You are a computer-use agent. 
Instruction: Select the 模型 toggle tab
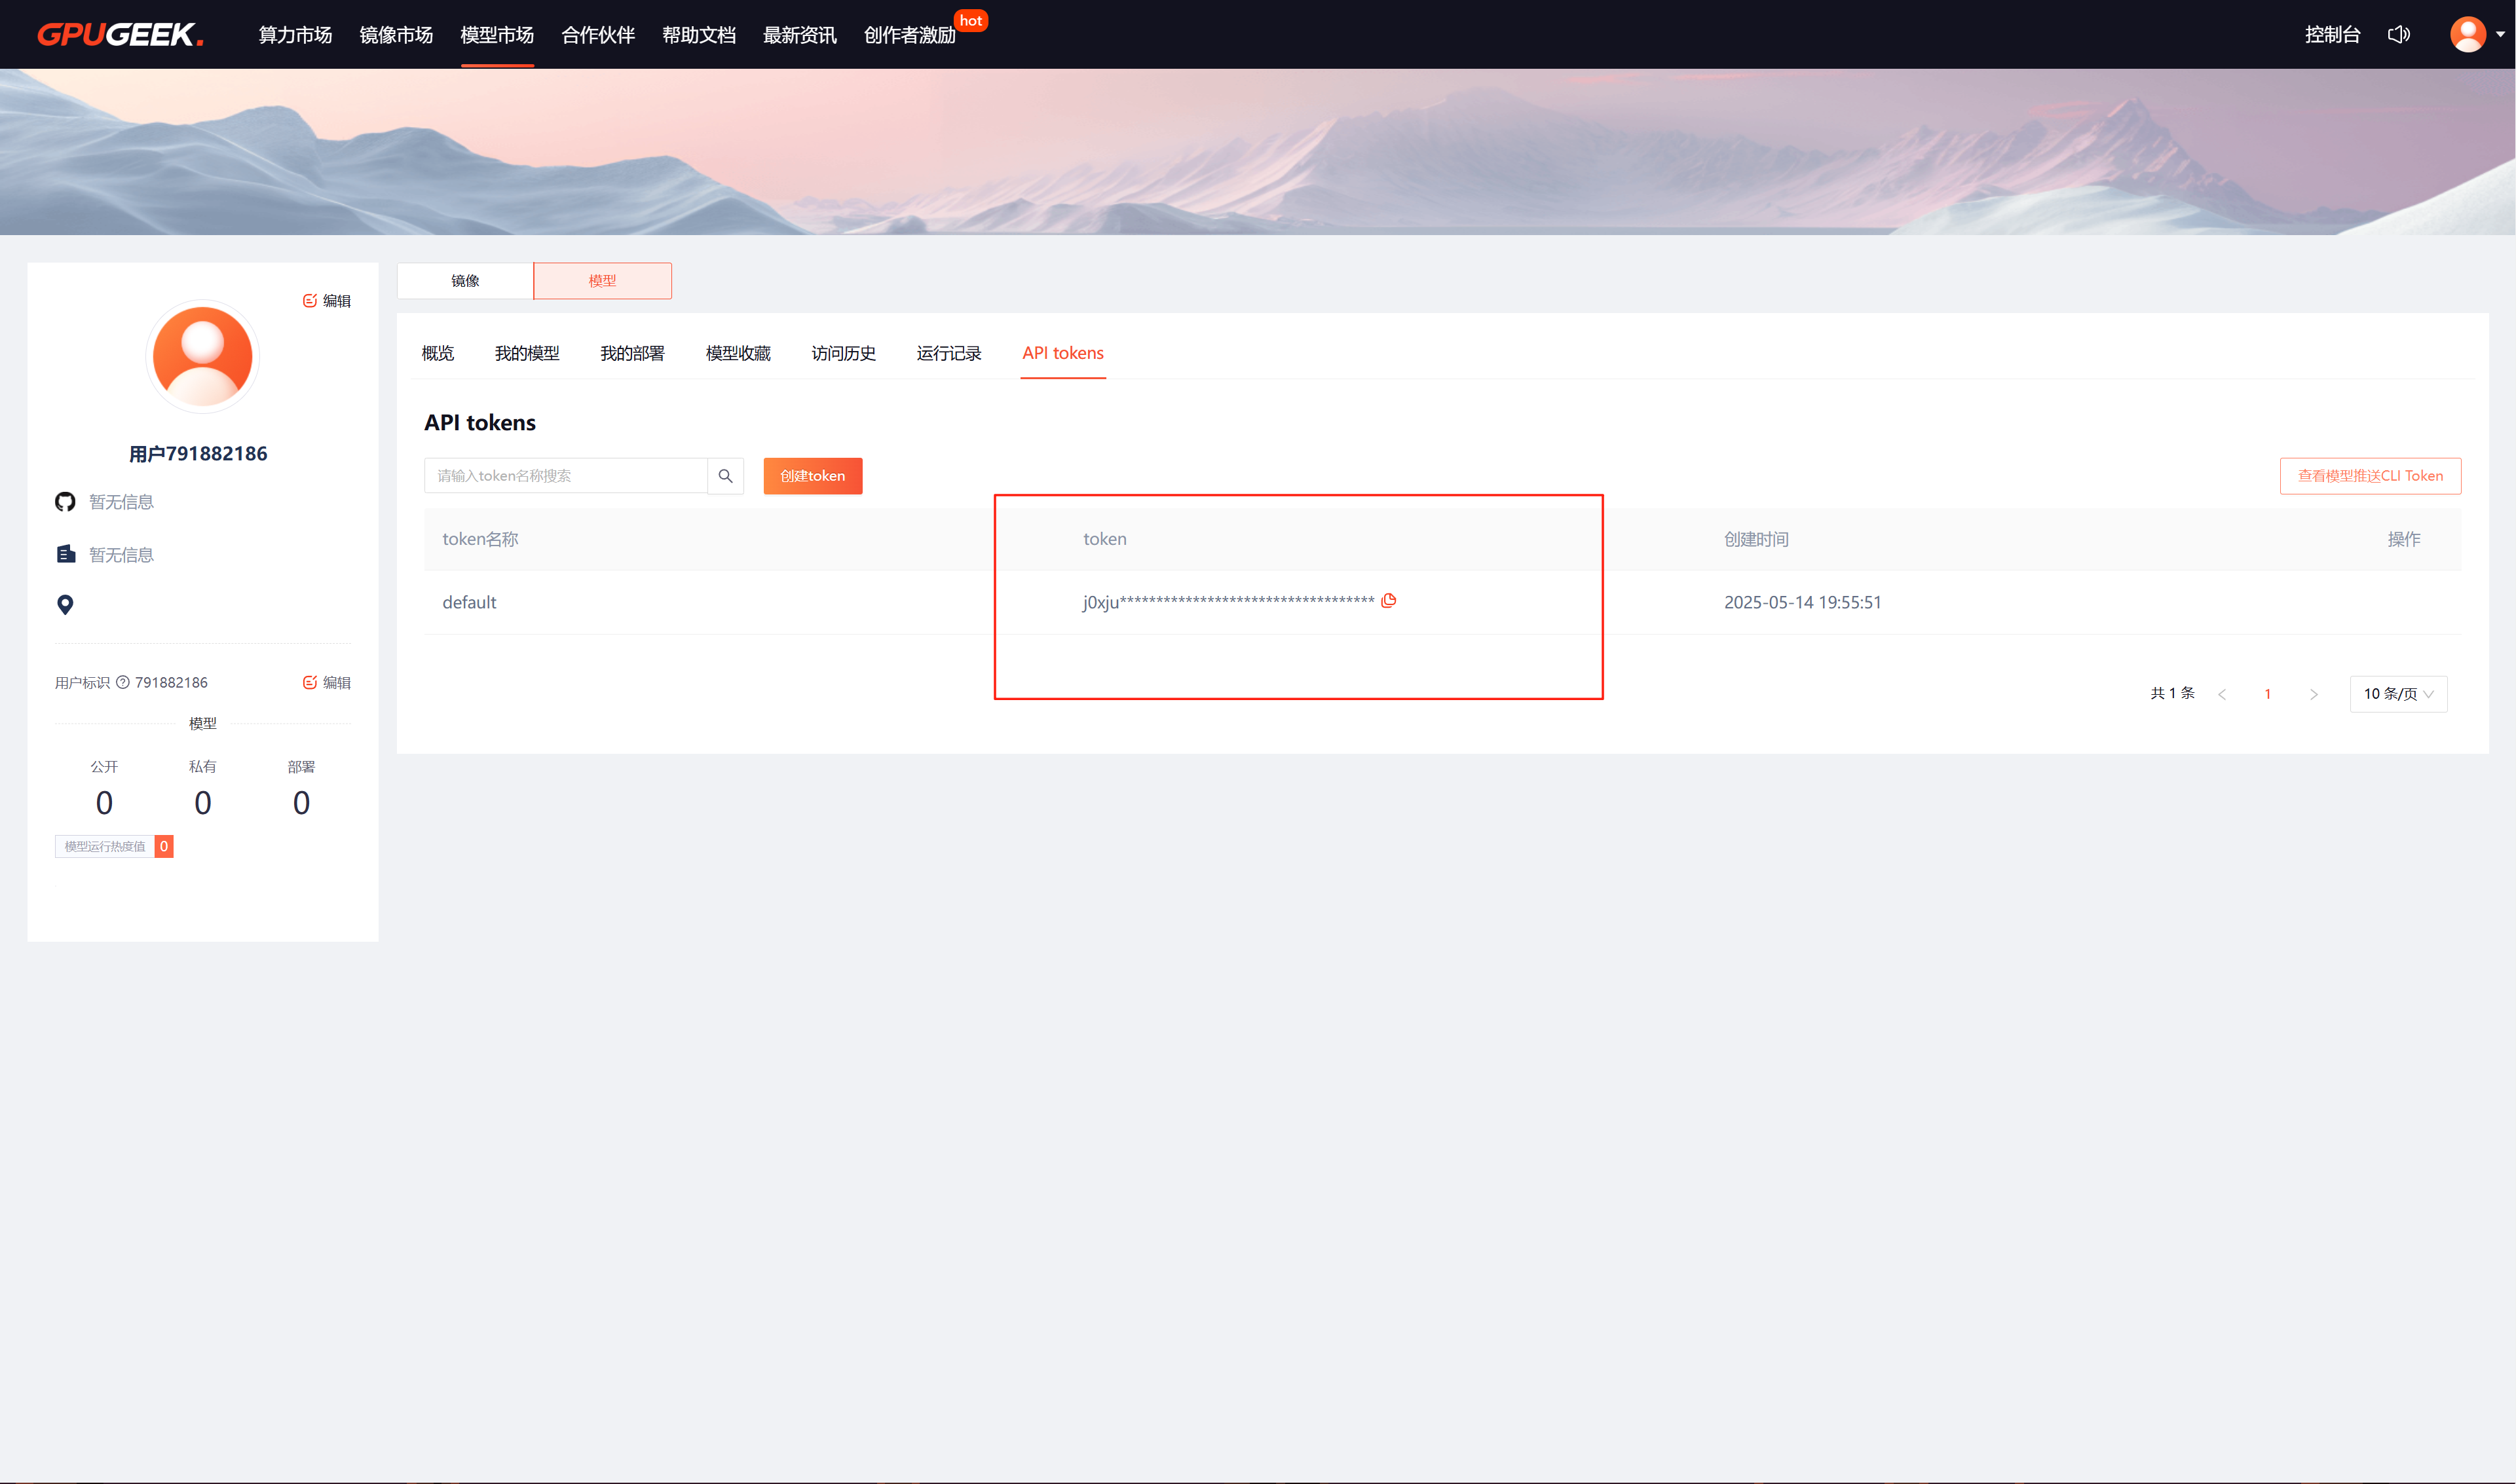coord(602,281)
